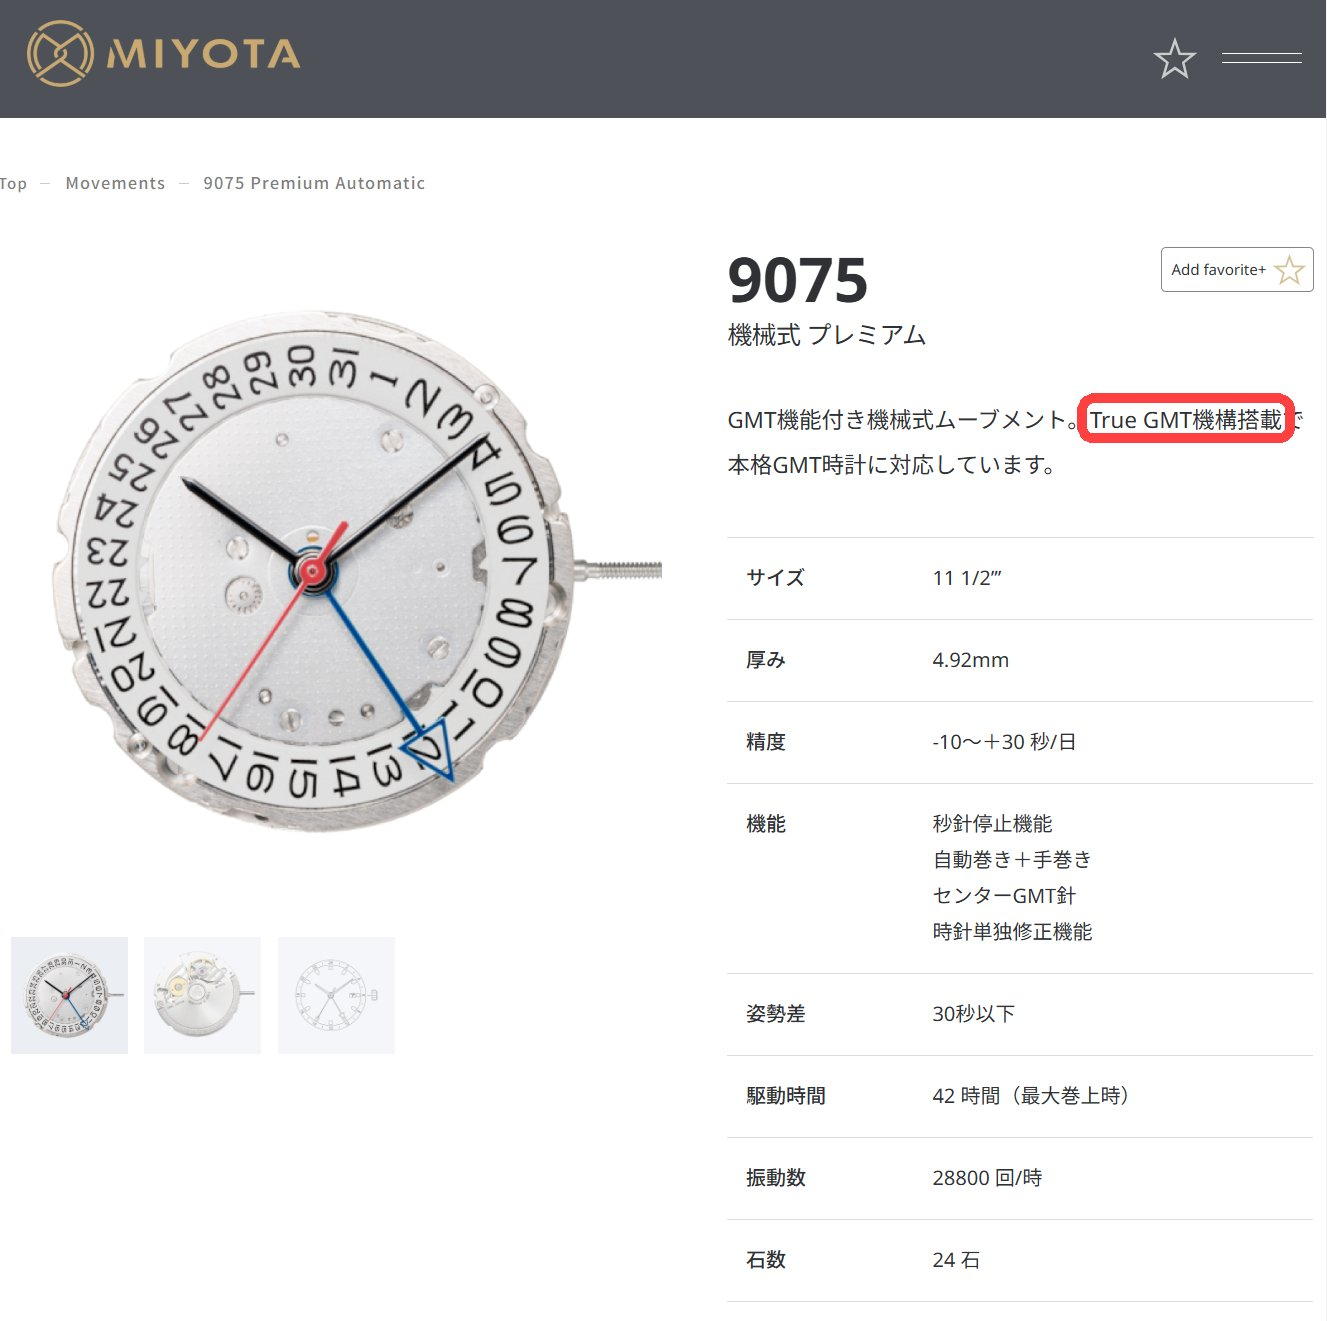Click the 機械式 プレミアム subtitle
Image resolution: width=1327 pixels, height=1321 pixels.
(827, 335)
